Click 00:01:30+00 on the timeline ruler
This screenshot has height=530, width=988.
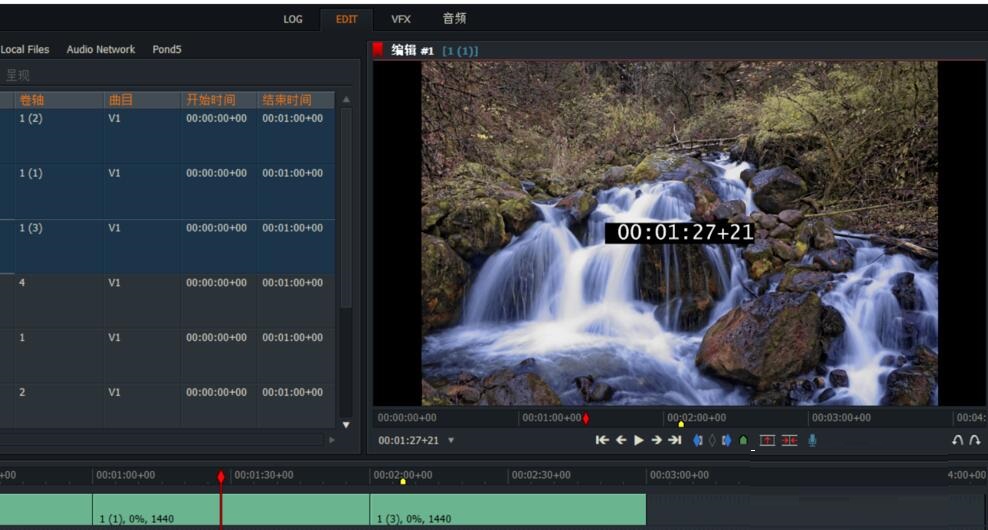click(x=264, y=475)
